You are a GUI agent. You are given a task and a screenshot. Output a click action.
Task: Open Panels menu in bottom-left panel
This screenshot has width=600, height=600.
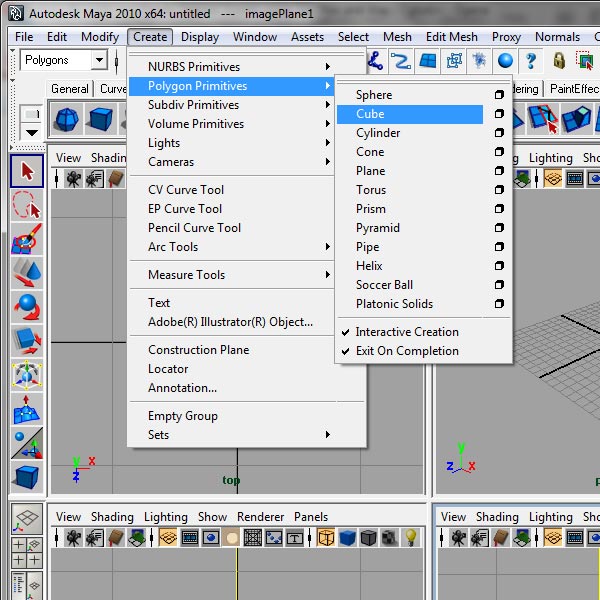[311, 517]
